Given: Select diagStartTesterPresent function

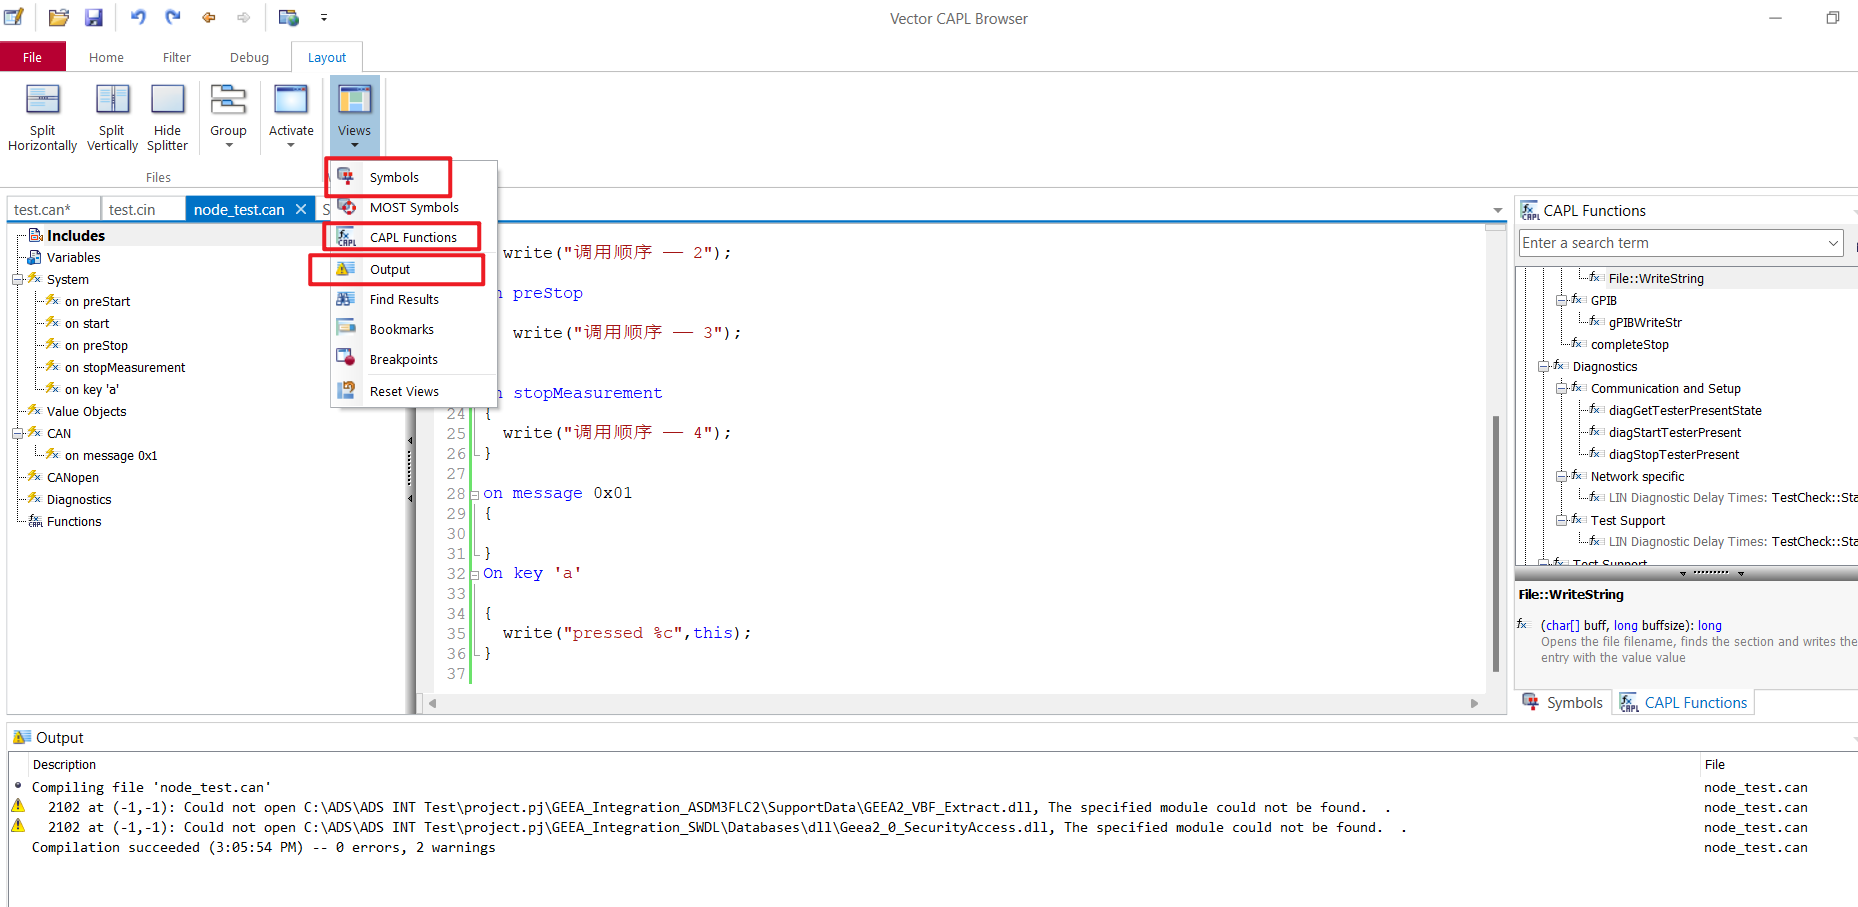Looking at the screenshot, I should coord(1675,432).
